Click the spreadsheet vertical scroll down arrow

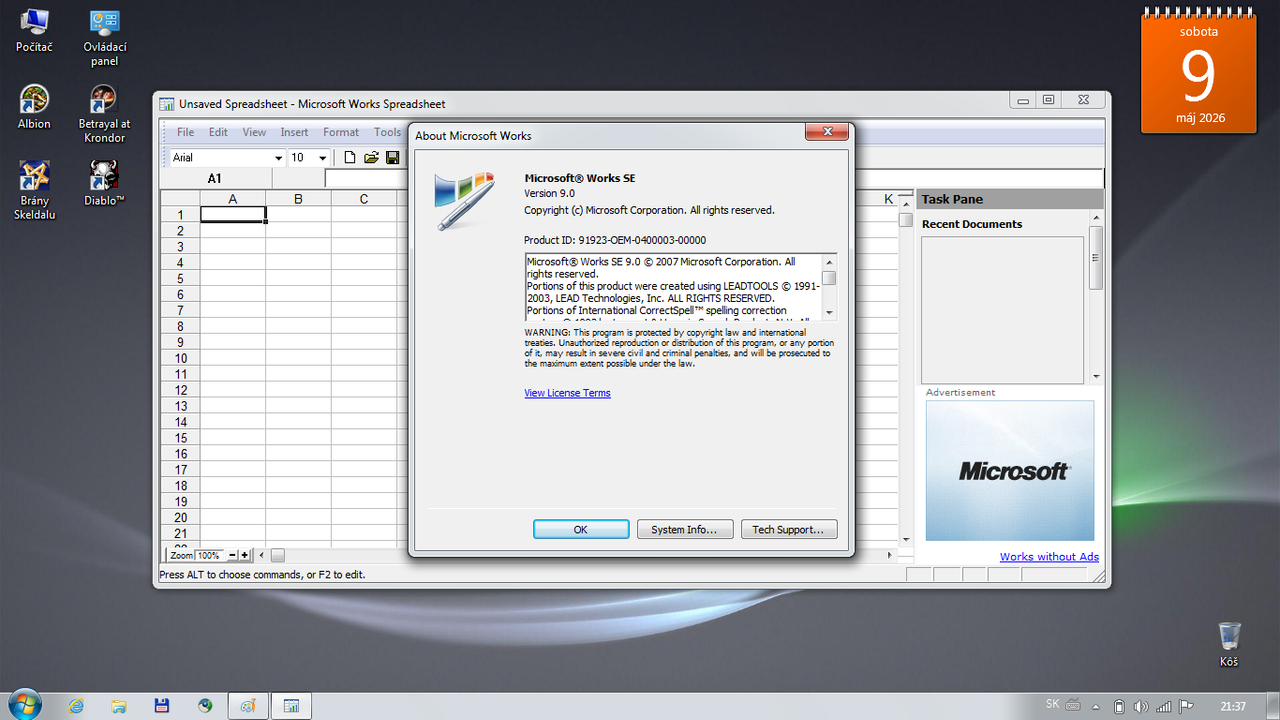point(905,540)
